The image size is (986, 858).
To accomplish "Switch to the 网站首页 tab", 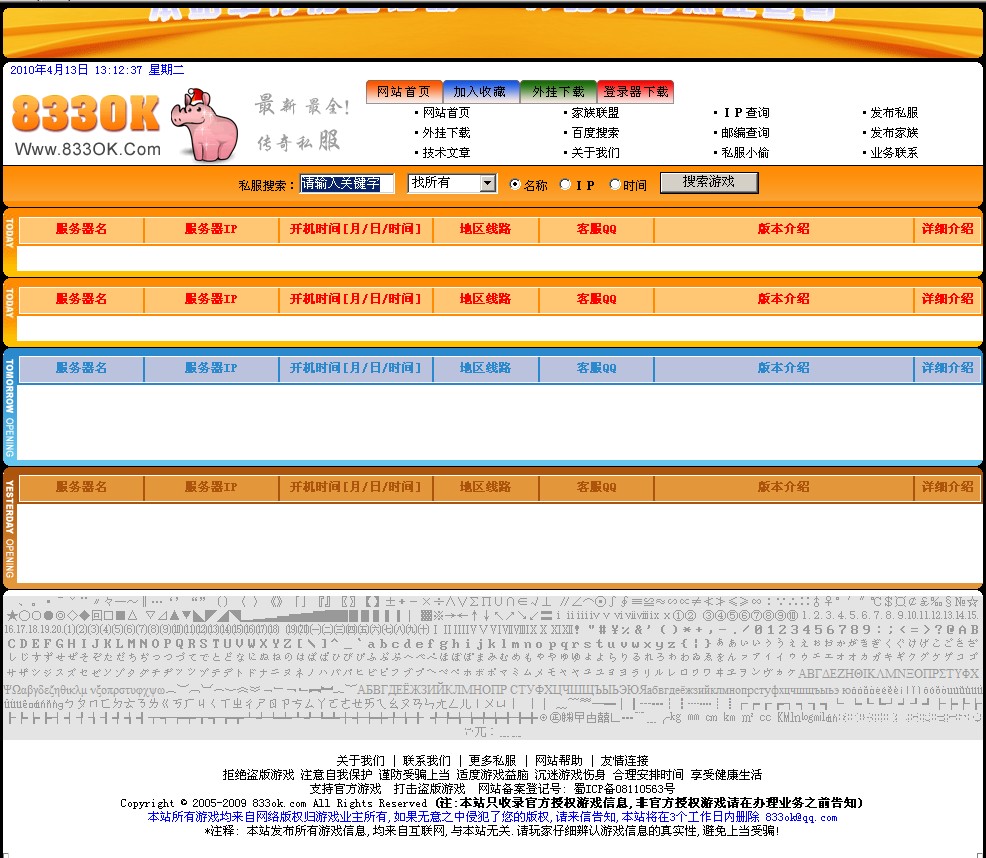I will coord(403,90).
